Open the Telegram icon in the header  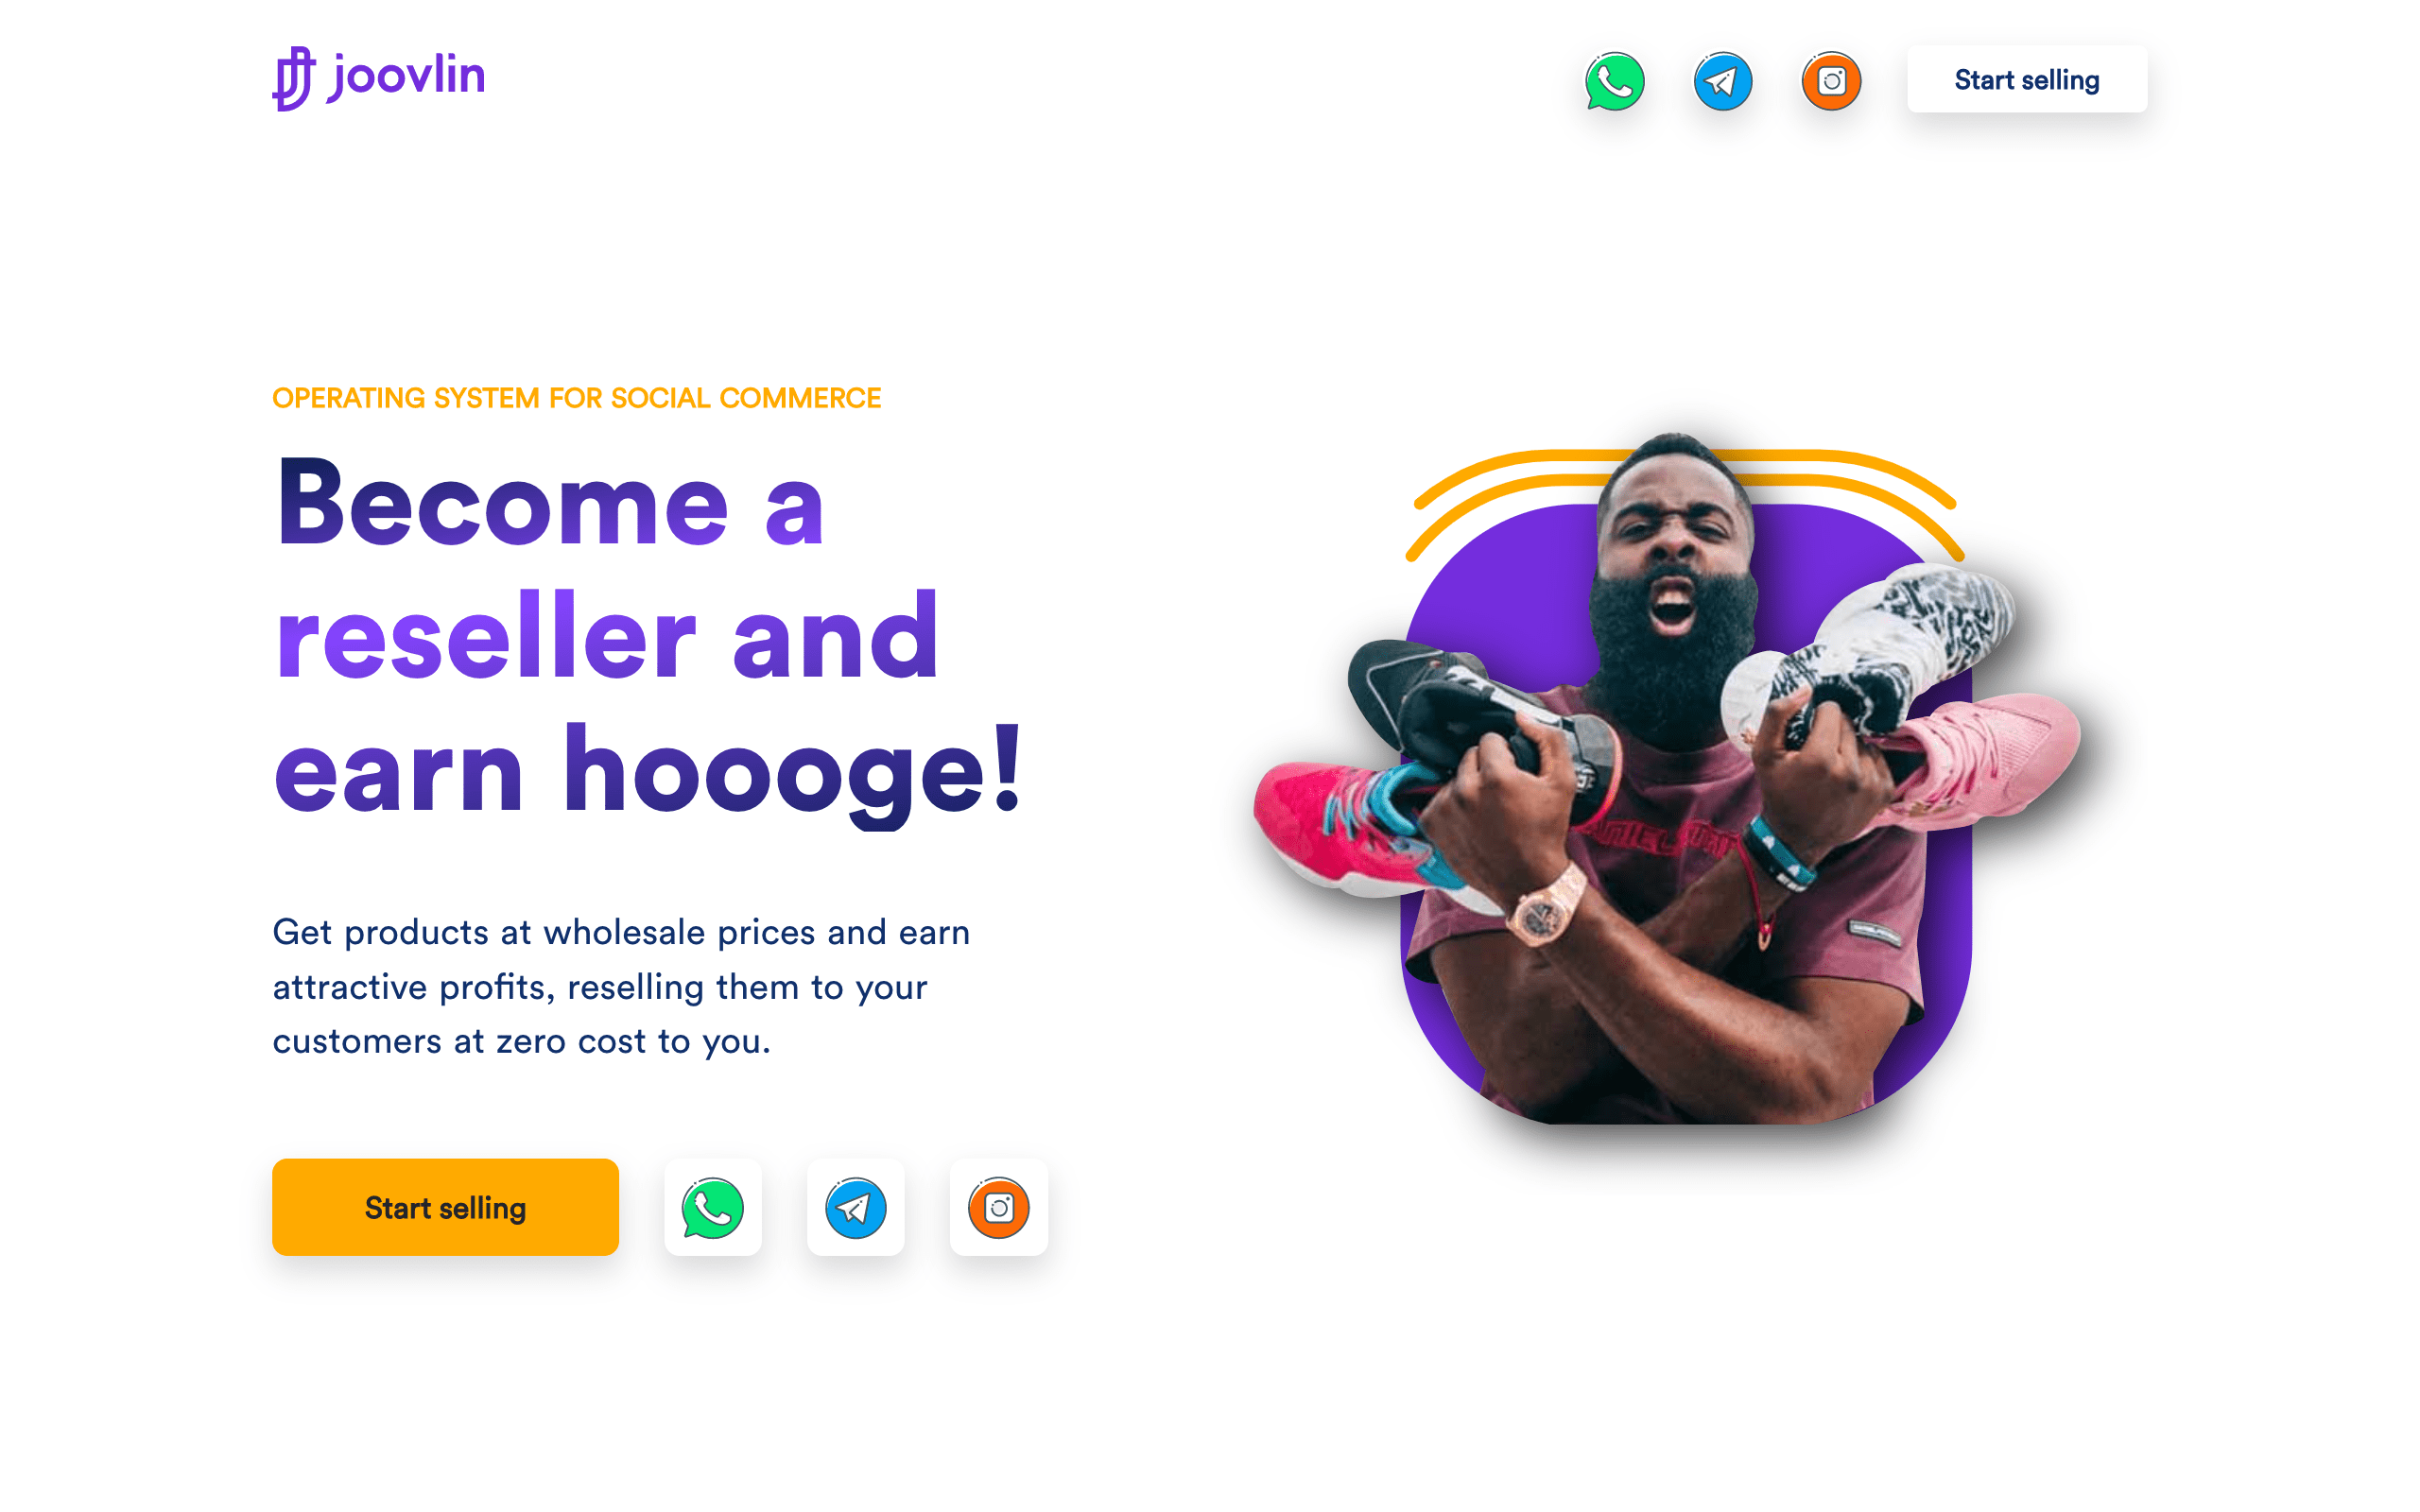click(x=1722, y=80)
